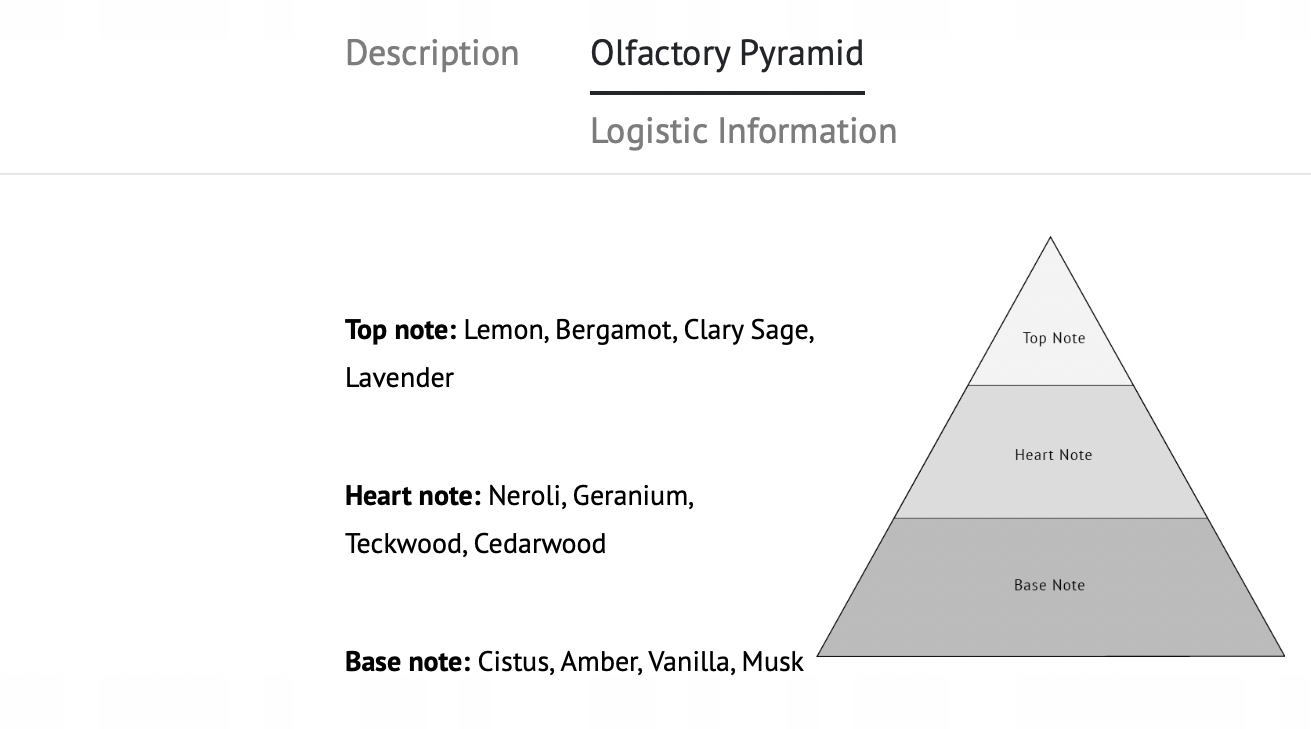1311x729 pixels.
Task: Click the word Cistus in base notes
Action: click(514, 662)
